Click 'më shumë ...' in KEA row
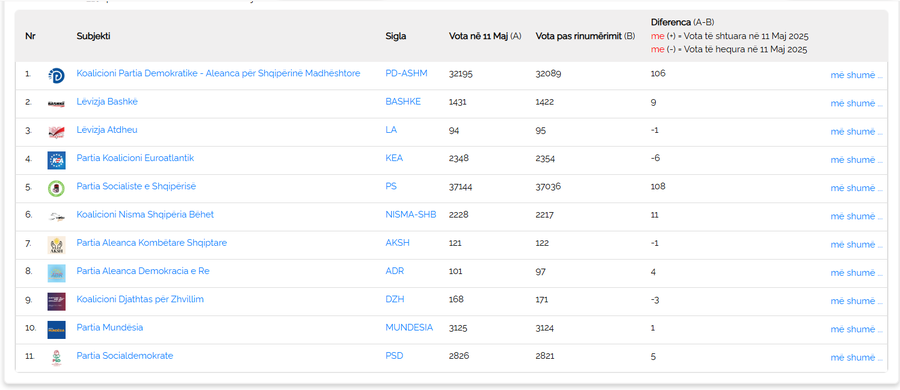The height and width of the screenshot is (390, 900). click(x=856, y=160)
